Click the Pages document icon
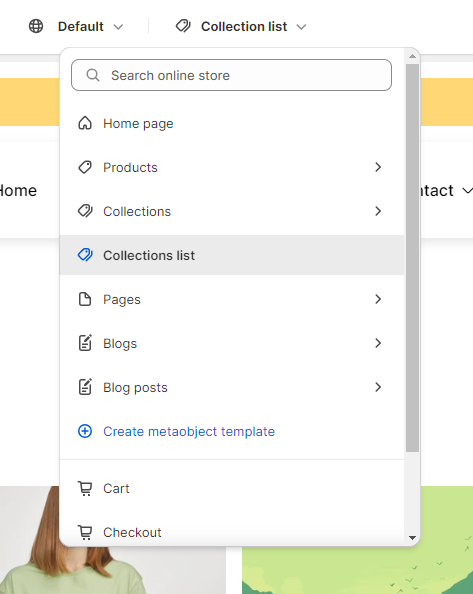Viewport: 473px width, 594px height. 85,299
